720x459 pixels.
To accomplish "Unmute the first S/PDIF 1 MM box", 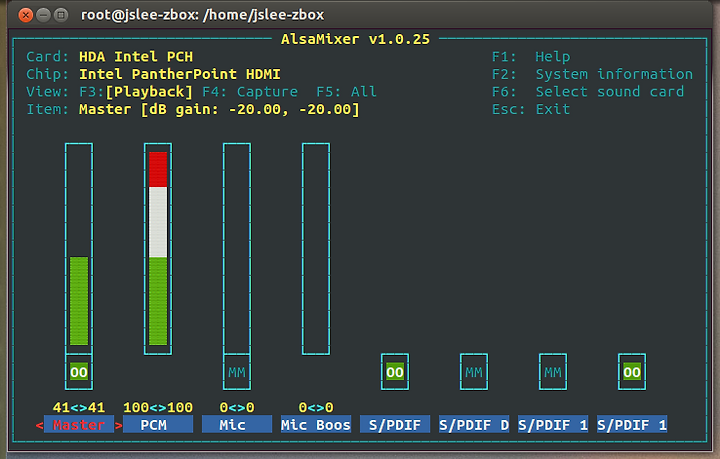I will point(553,372).
